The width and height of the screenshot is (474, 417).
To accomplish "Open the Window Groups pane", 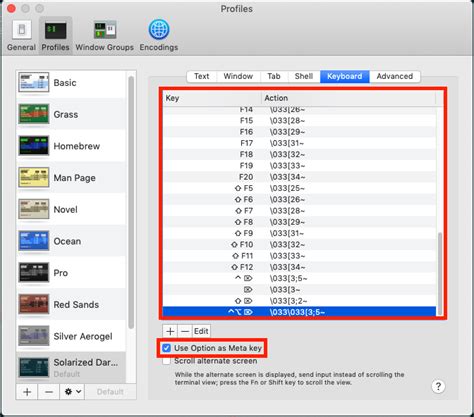I will 104,35.
